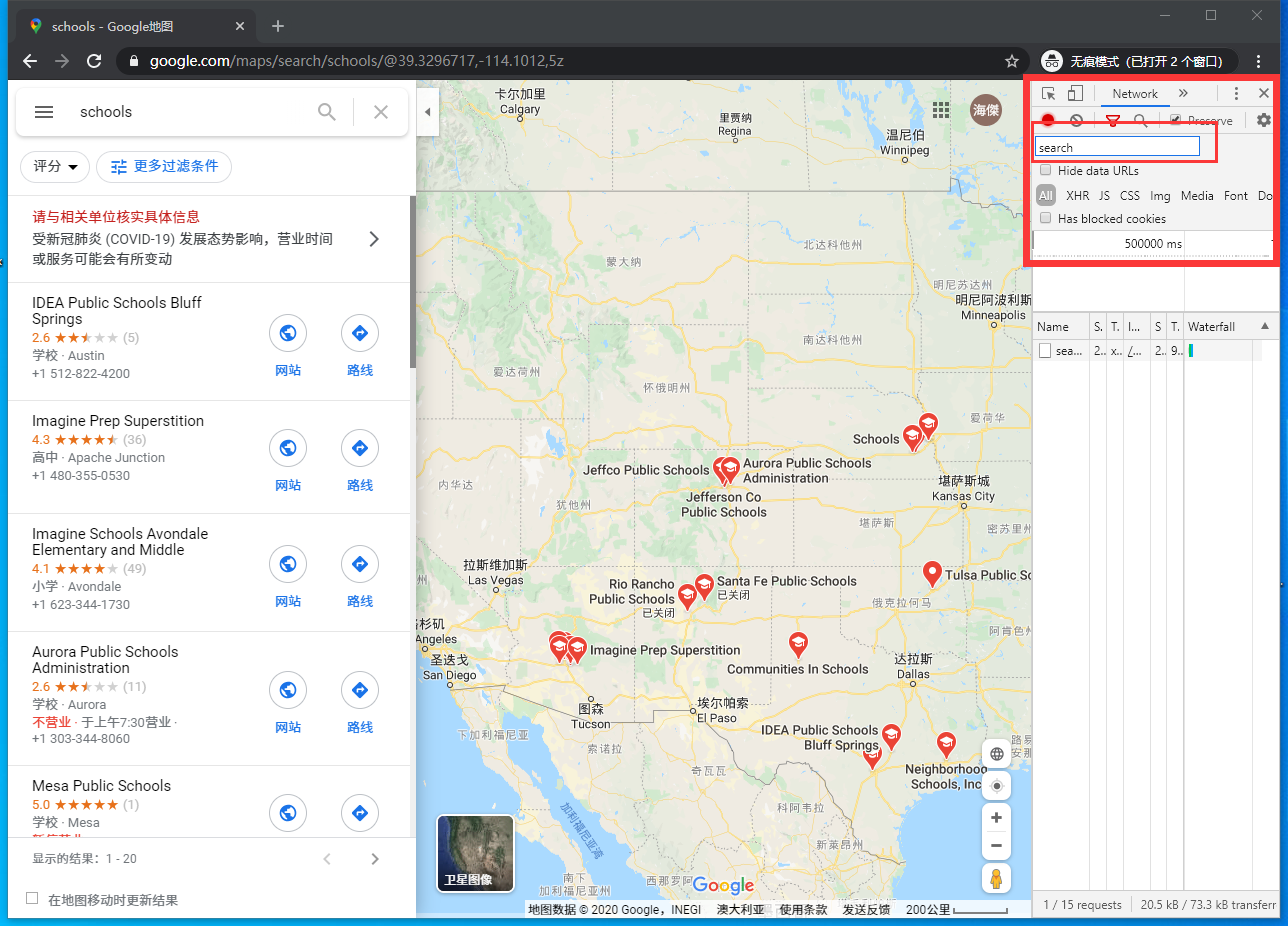The width and height of the screenshot is (1288, 926).
Task: Clear the schools search with the X
Action: 381,112
